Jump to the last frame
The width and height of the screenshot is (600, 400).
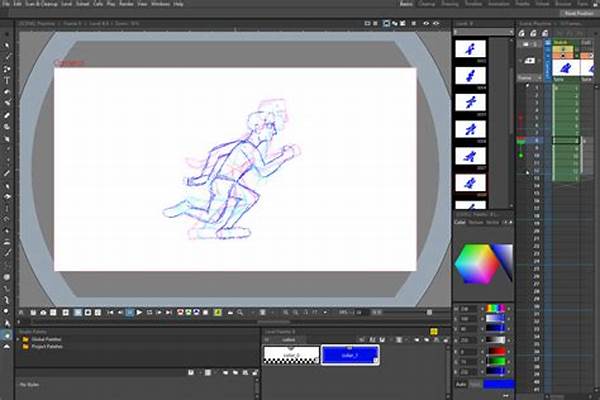168,313
